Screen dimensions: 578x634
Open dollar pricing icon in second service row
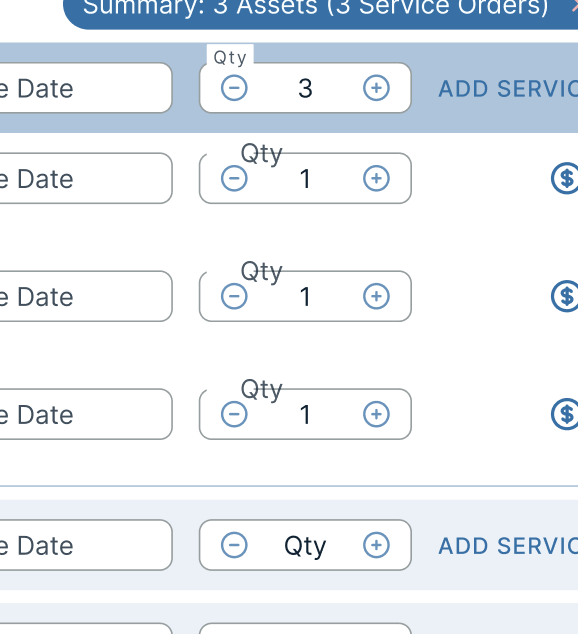565,296
